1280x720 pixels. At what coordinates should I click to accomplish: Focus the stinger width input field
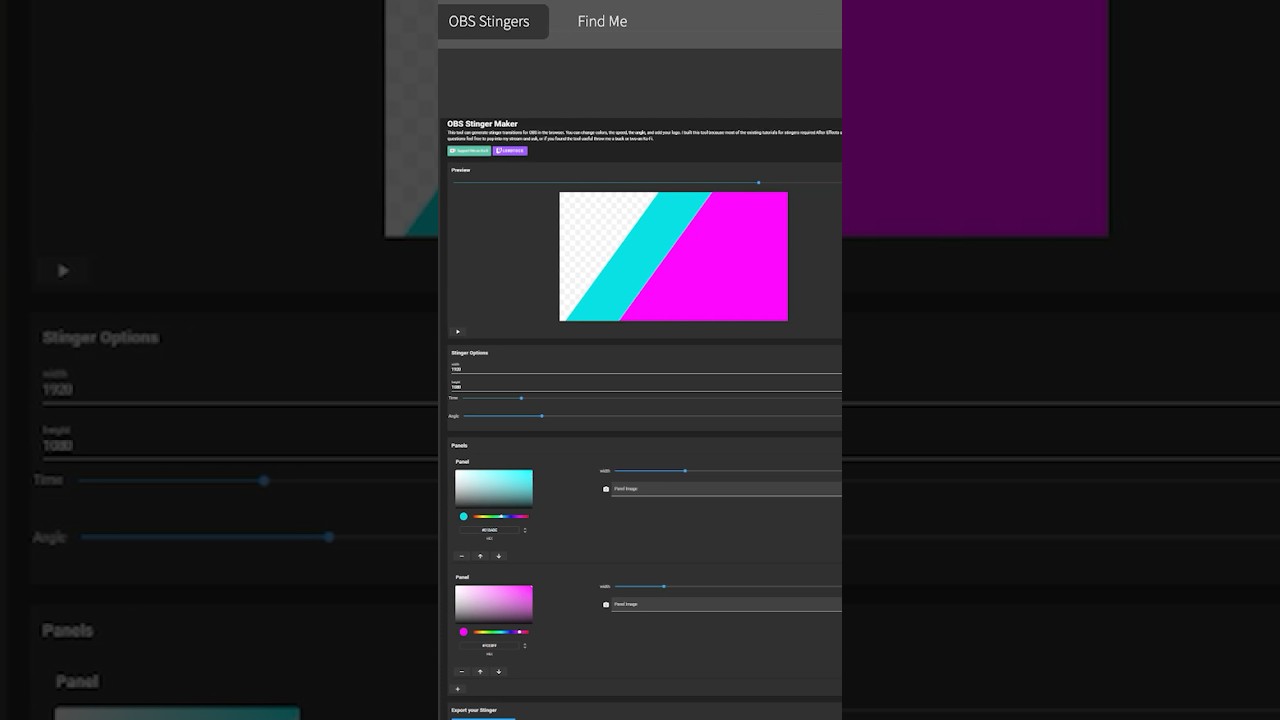pyautogui.click(x=646, y=368)
